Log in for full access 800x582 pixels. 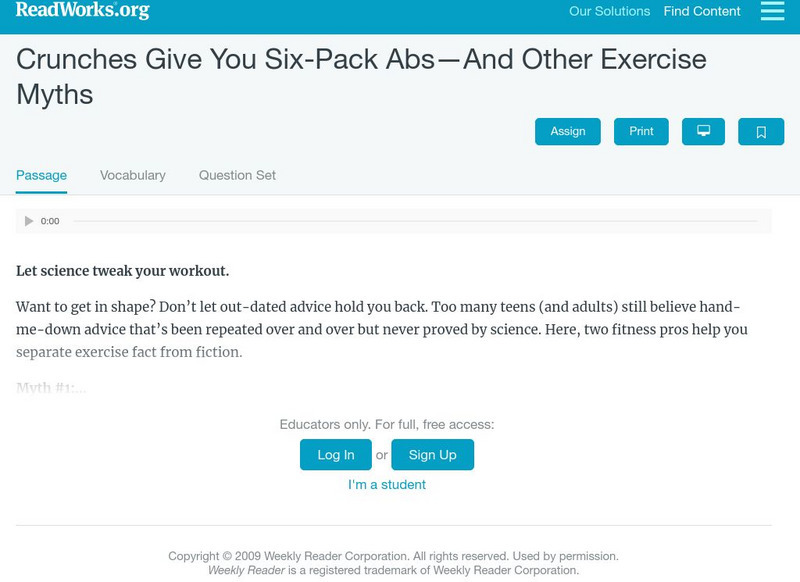(x=334, y=454)
